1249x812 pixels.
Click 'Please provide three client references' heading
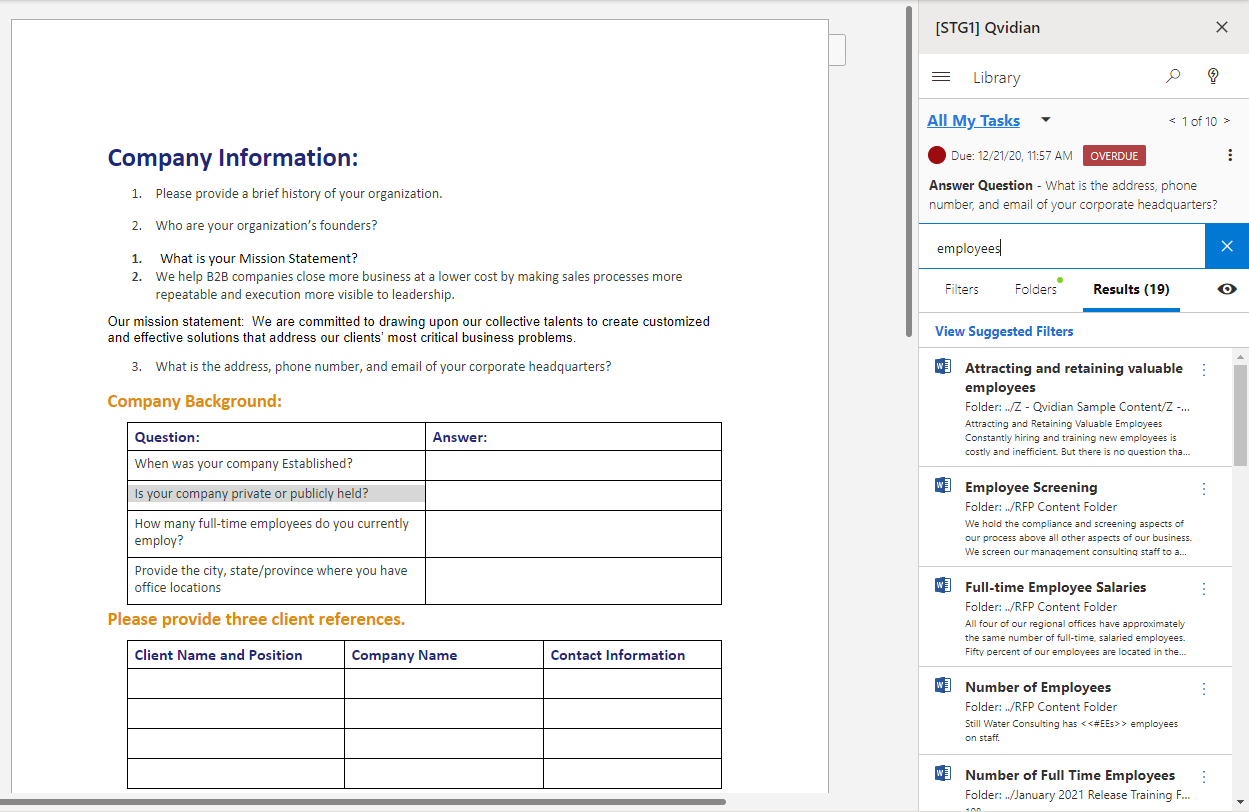pyautogui.click(x=256, y=619)
